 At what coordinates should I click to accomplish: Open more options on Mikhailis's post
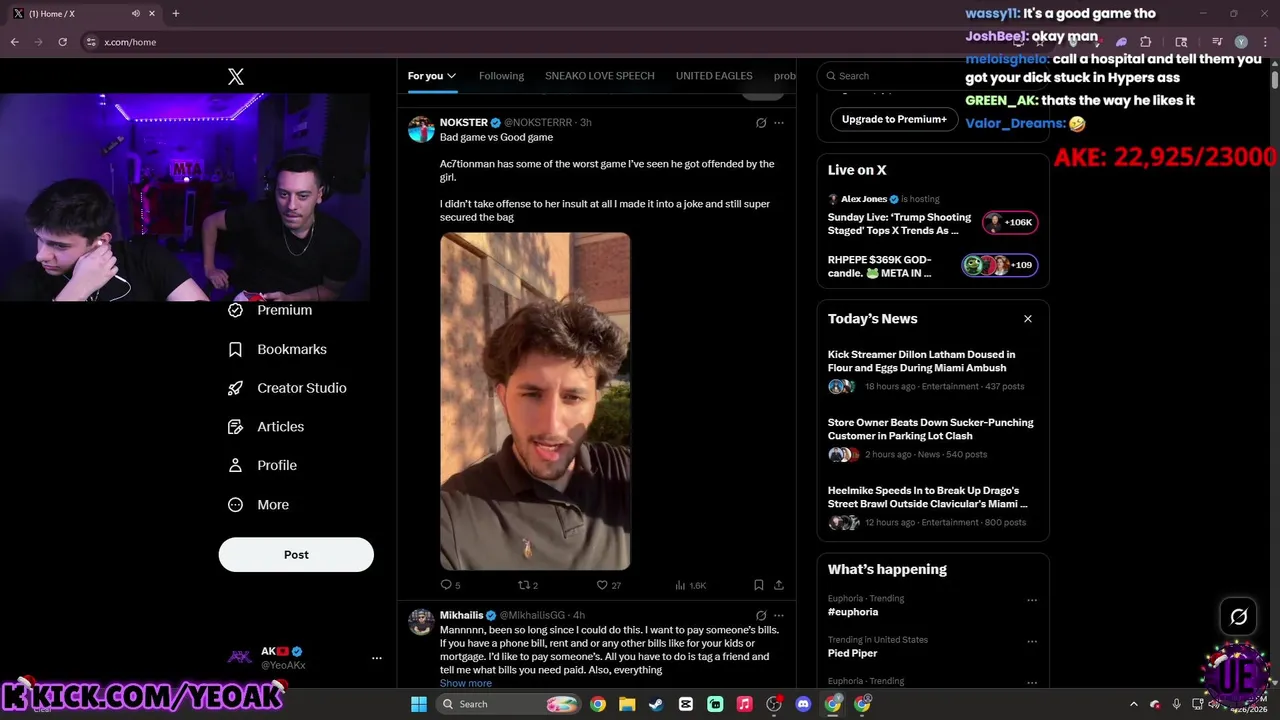tap(779, 616)
